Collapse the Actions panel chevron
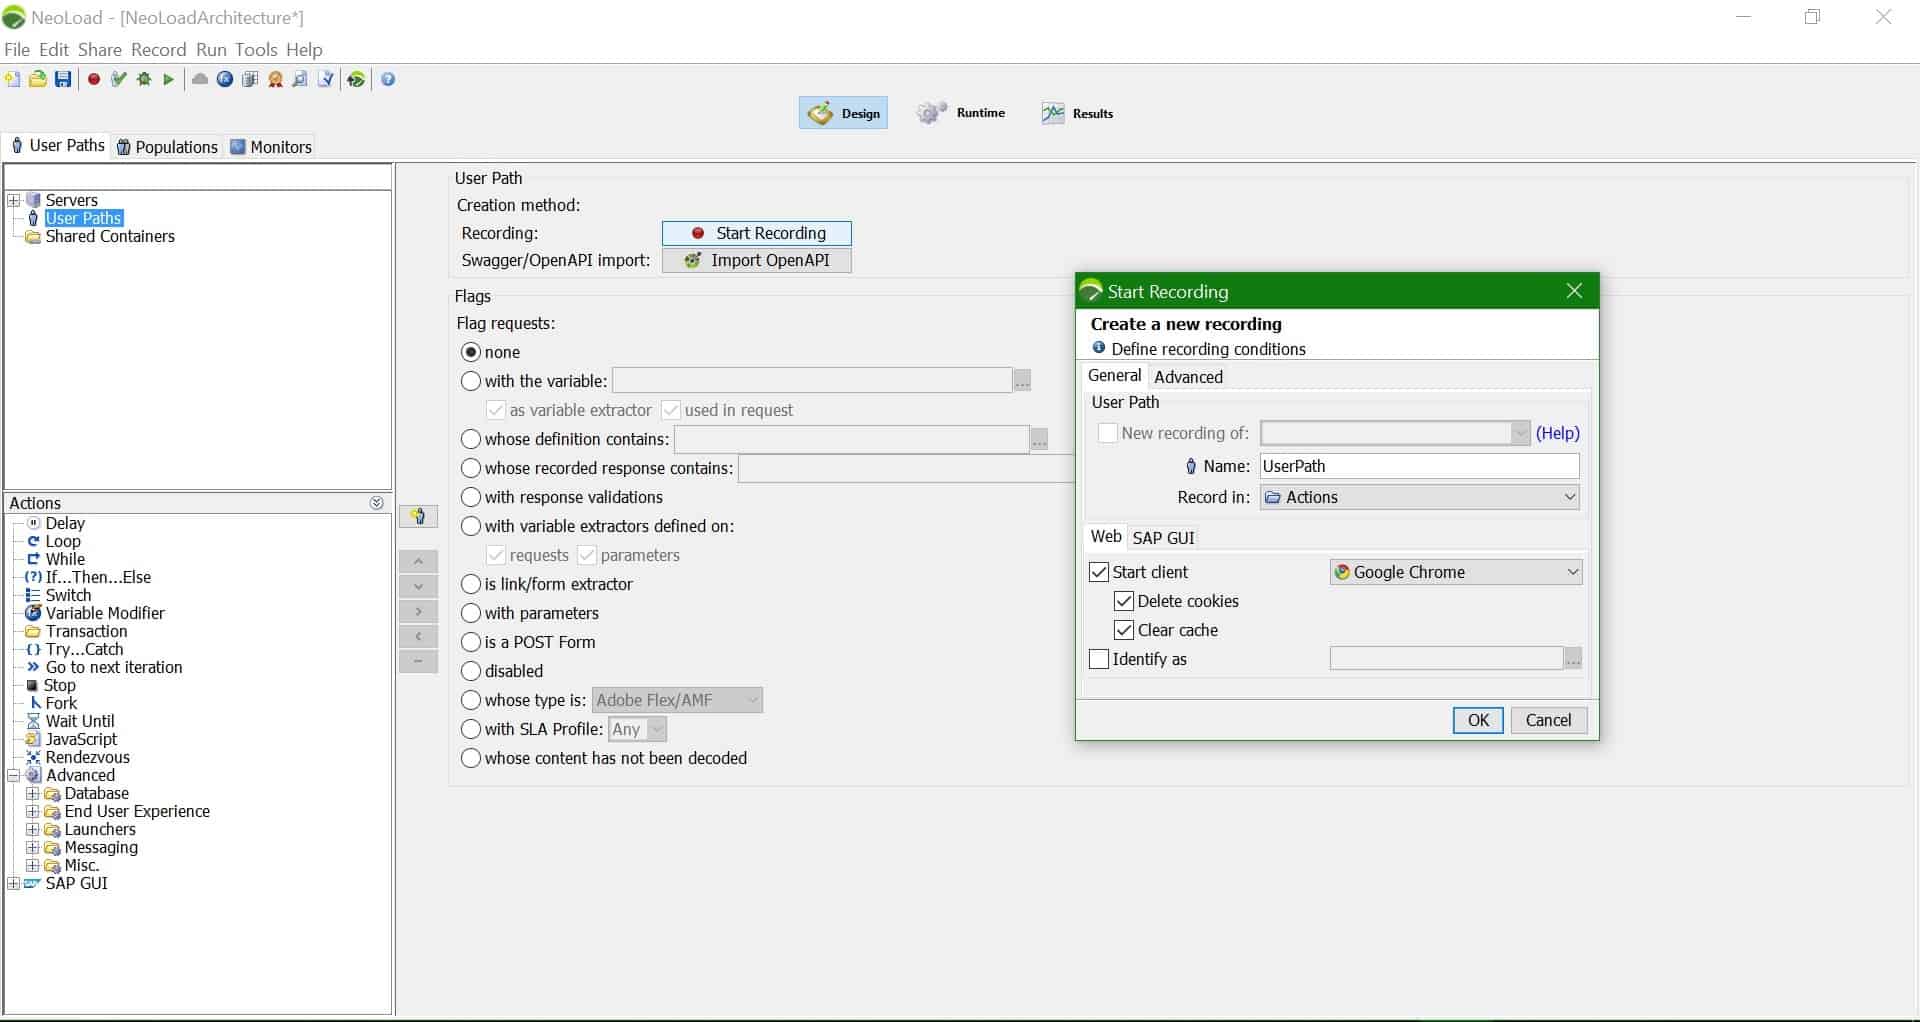 [x=377, y=503]
